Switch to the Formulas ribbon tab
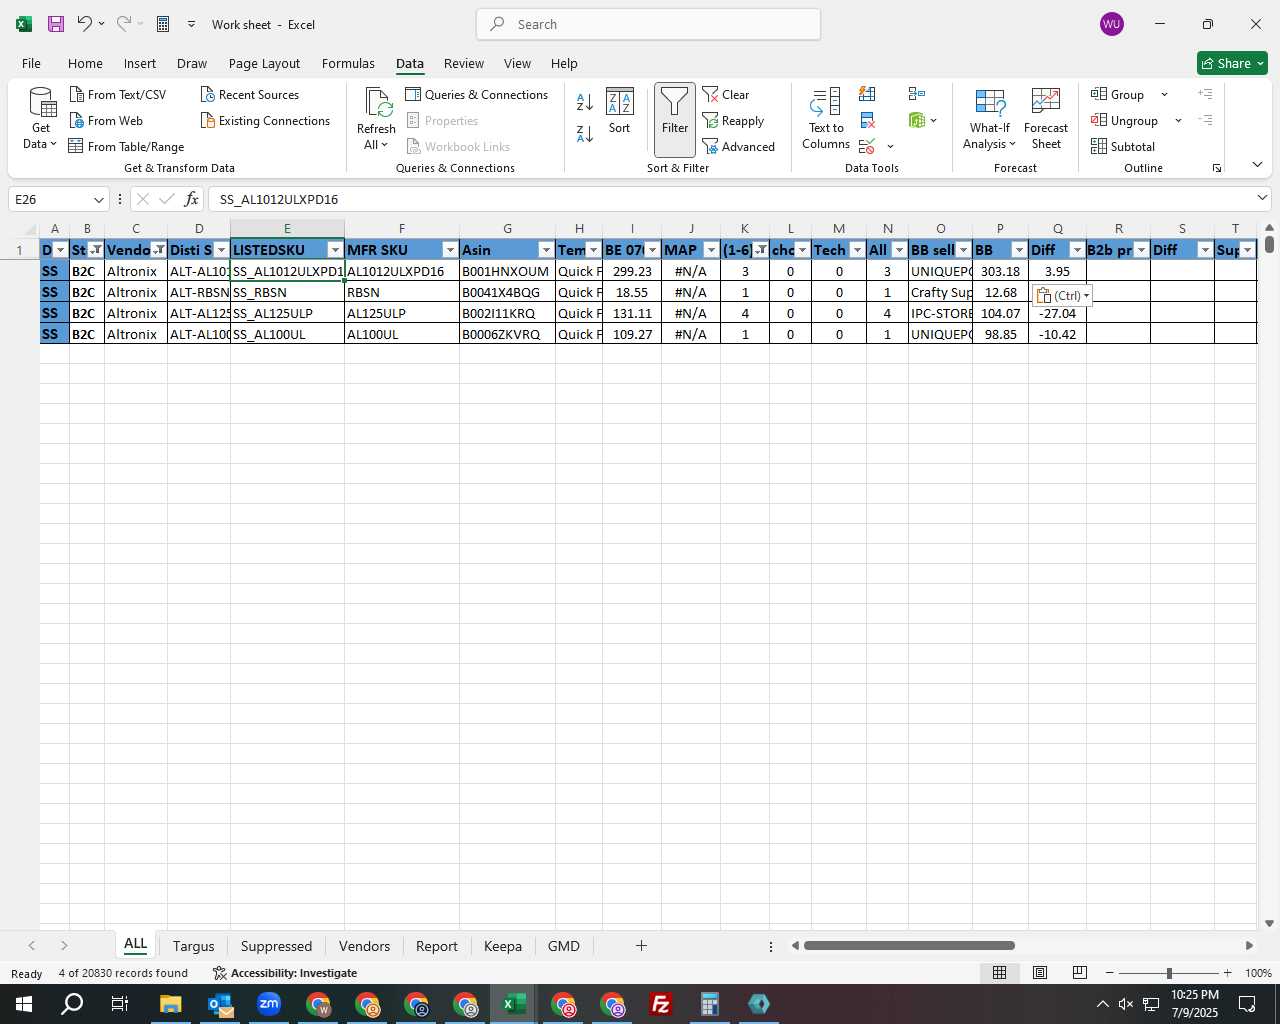Image resolution: width=1280 pixels, height=1024 pixels. point(348,63)
